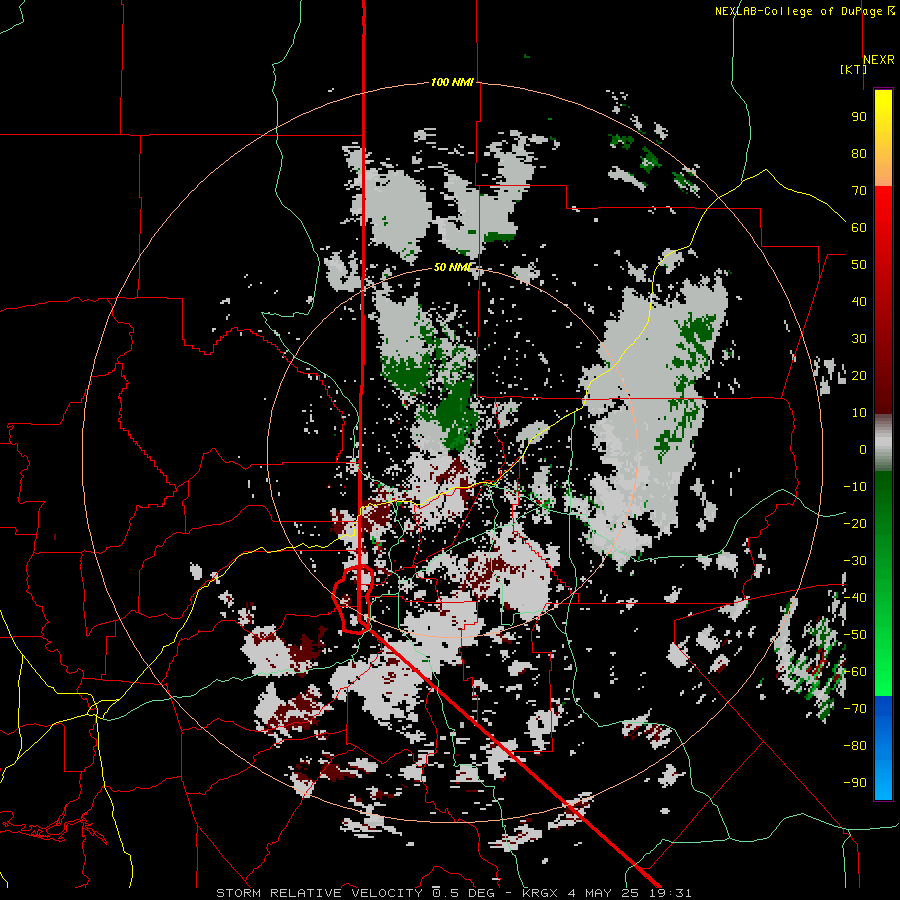Screen dimensions: 900x900
Task: Click the 50 value on the velocity scale
Action: pyautogui.click(x=859, y=265)
